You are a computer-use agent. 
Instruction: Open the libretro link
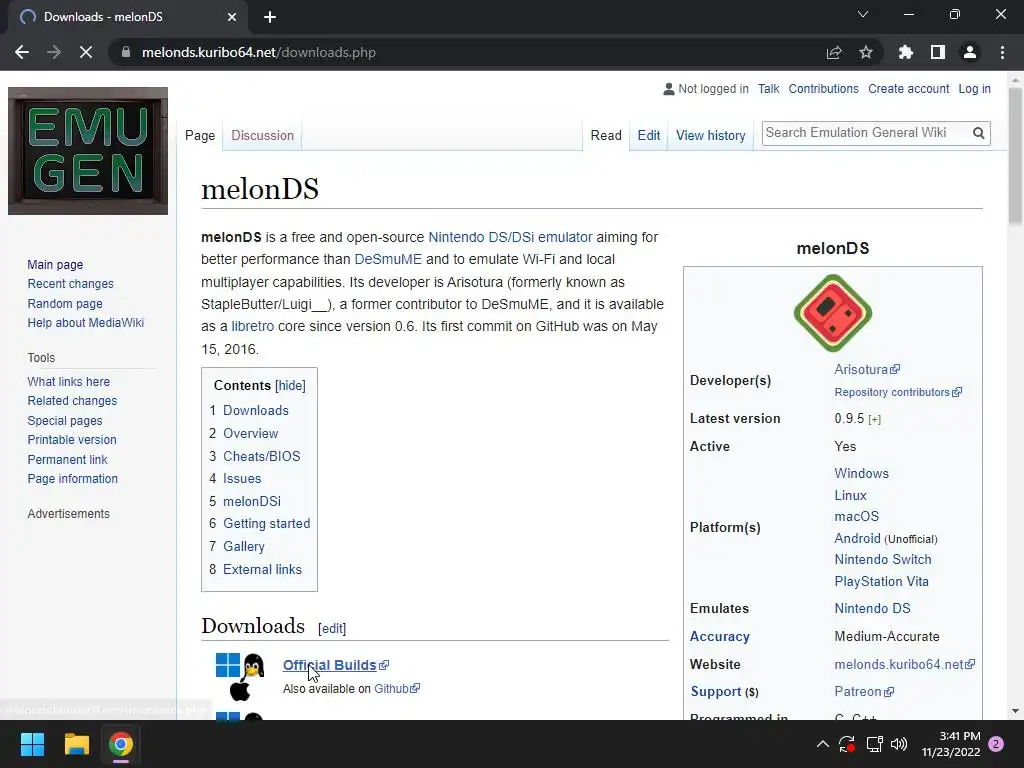point(253,326)
